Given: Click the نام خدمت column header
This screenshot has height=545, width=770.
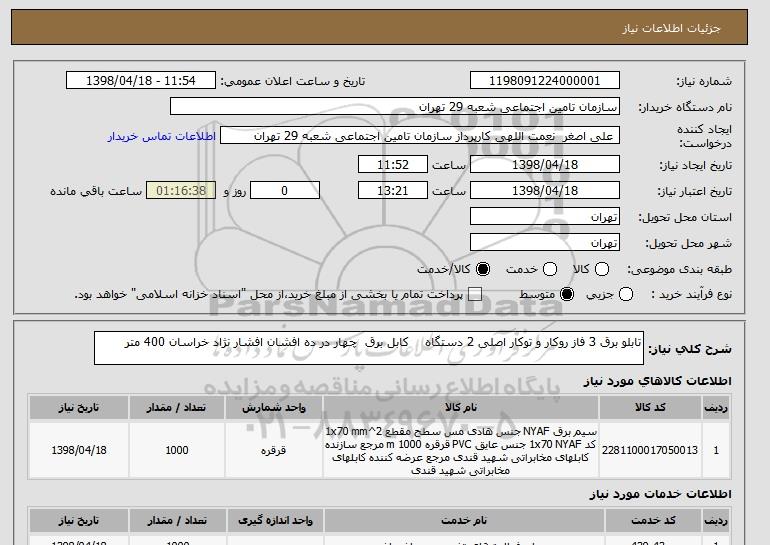Looking at the screenshot, I should click(464, 520).
